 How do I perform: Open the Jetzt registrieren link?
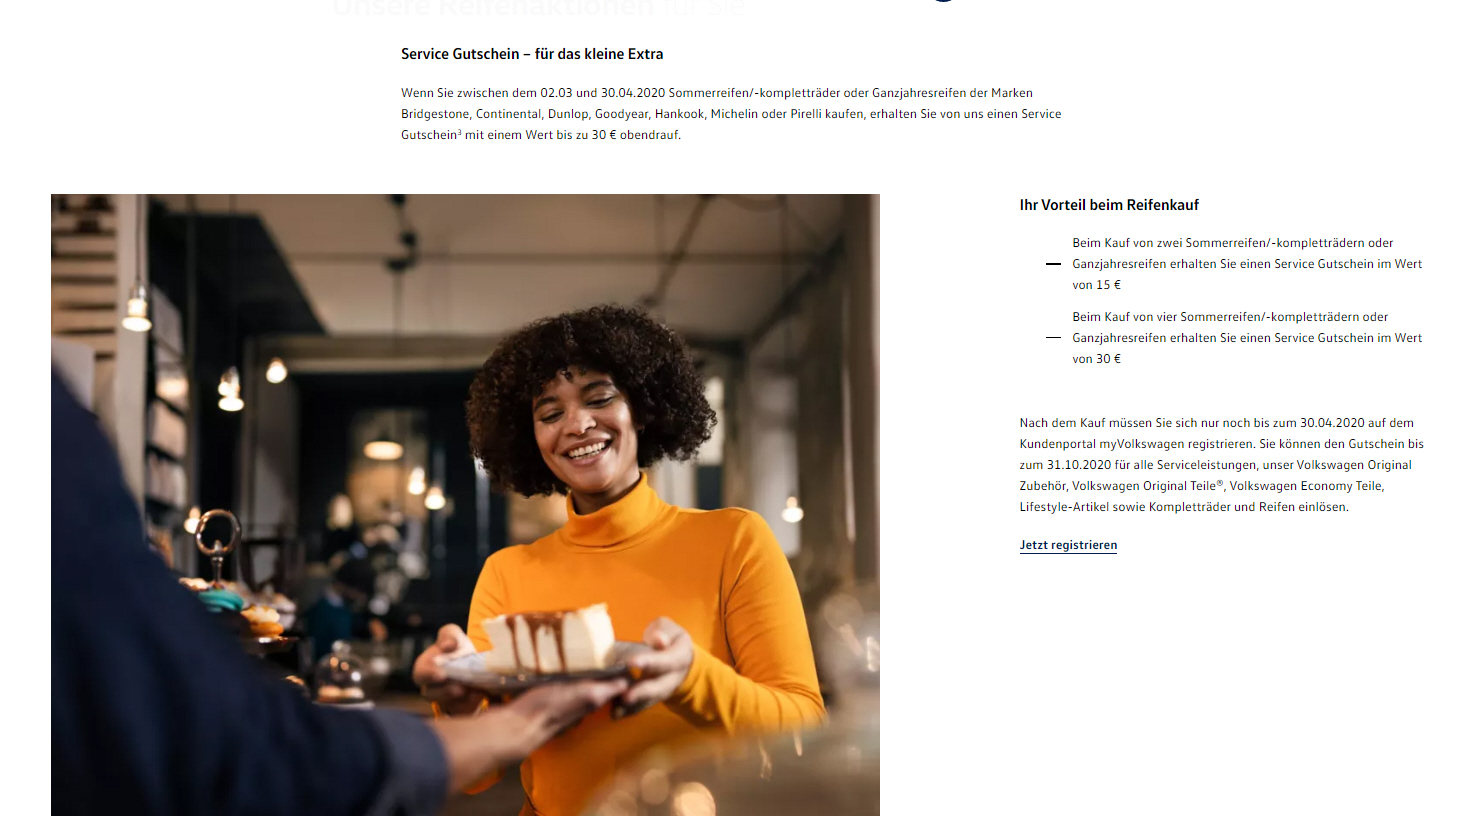pyautogui.click(x=1068, y=545)
